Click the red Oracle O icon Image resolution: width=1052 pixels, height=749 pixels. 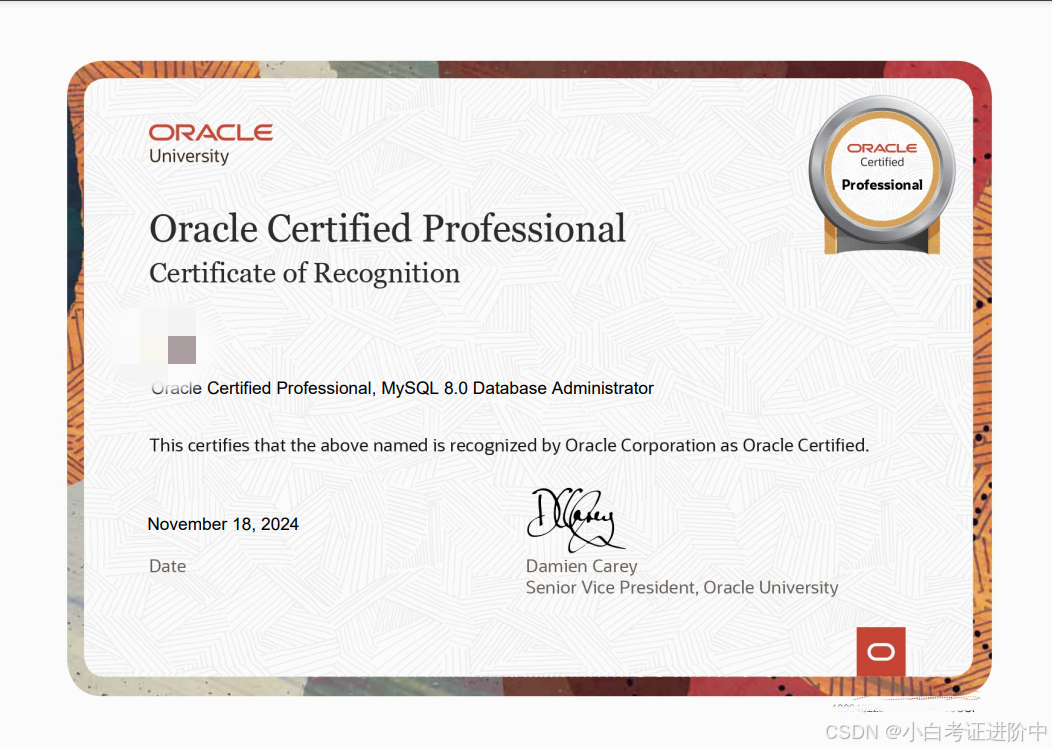[881, 652]
